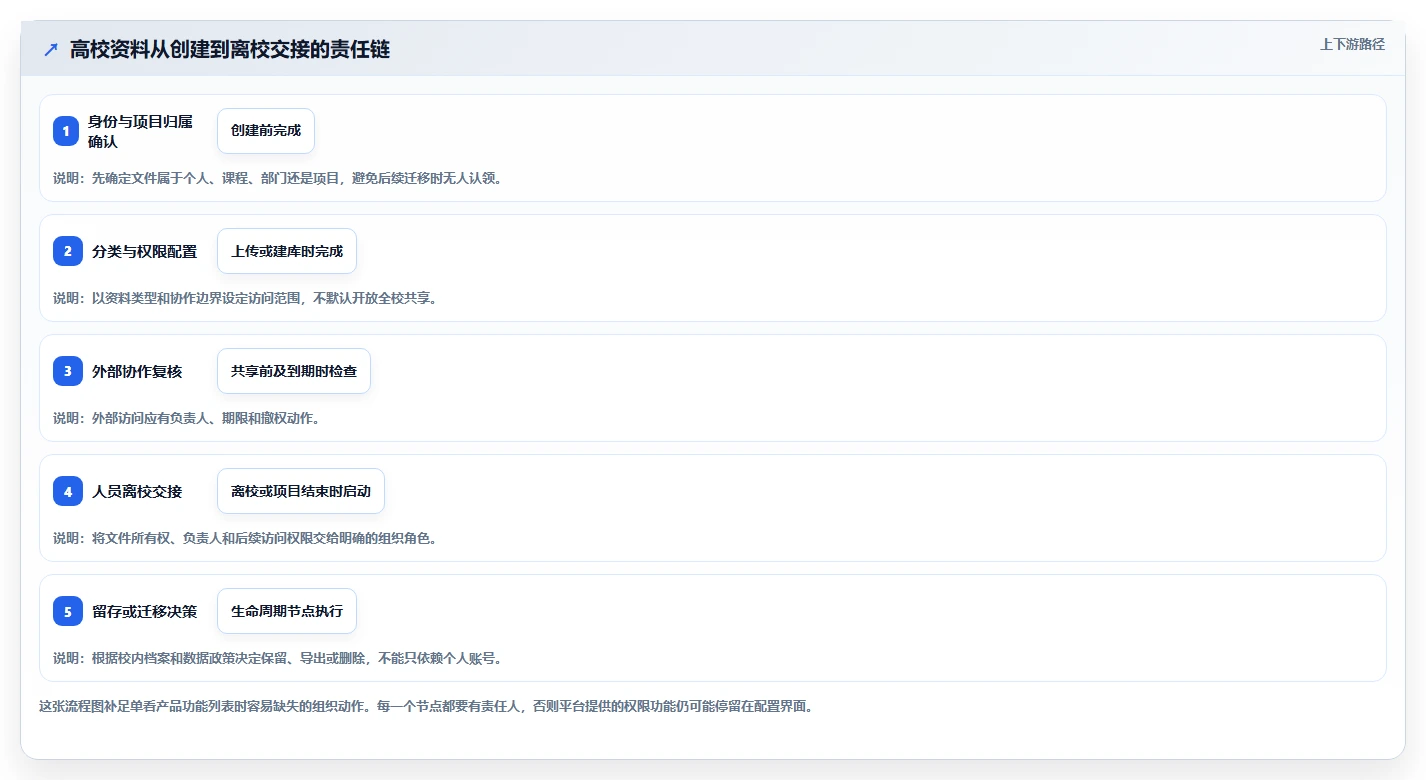The width and height of the screenshot is (1426, 780).
Task: Click the 留存或迁移决策 step title
Action: (x=145, y=611)
